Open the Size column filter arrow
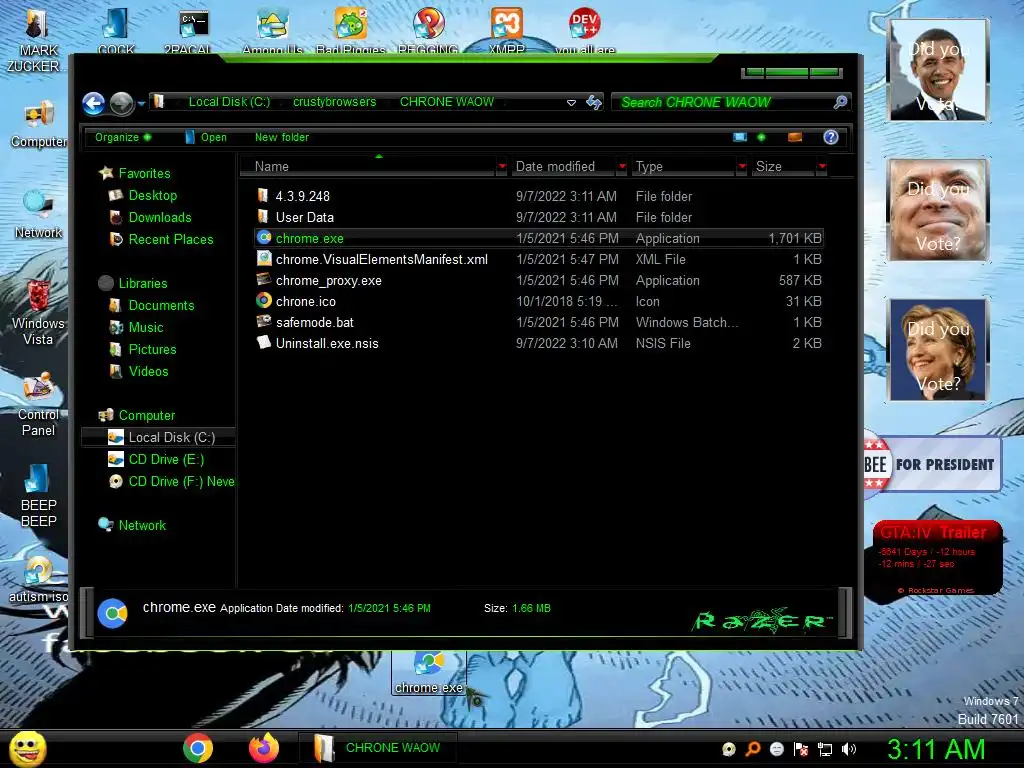 (x=822, y=167)
